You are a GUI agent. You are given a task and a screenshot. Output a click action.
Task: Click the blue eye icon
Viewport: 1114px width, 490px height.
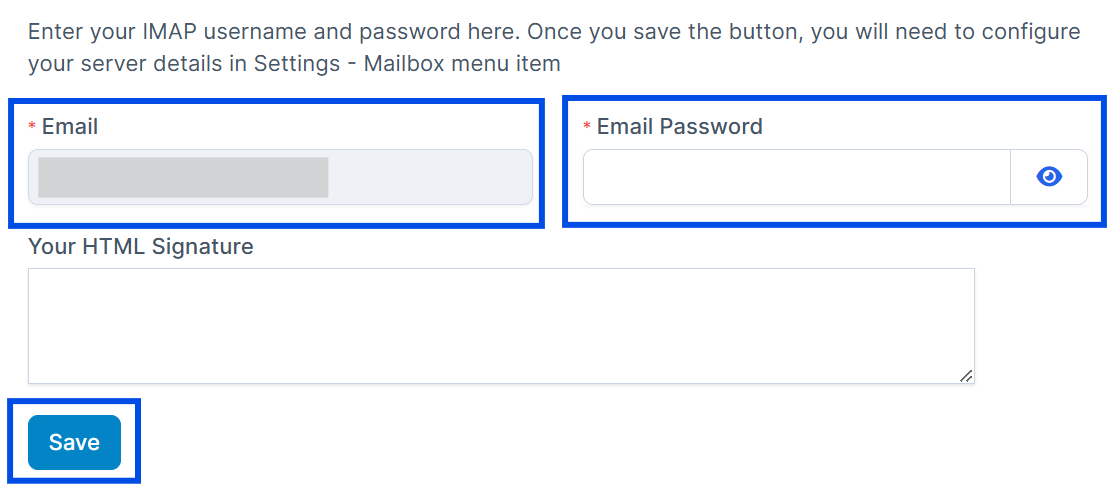(1049, 177)
